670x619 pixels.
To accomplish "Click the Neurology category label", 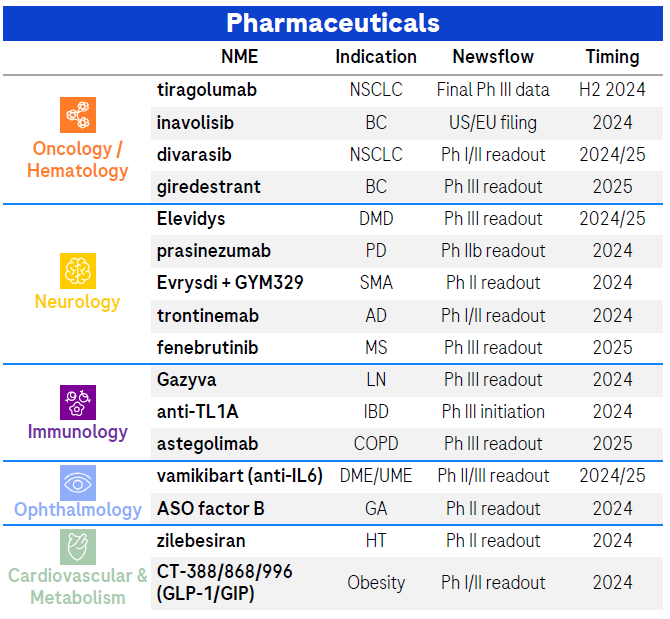I will click(77, 302).
